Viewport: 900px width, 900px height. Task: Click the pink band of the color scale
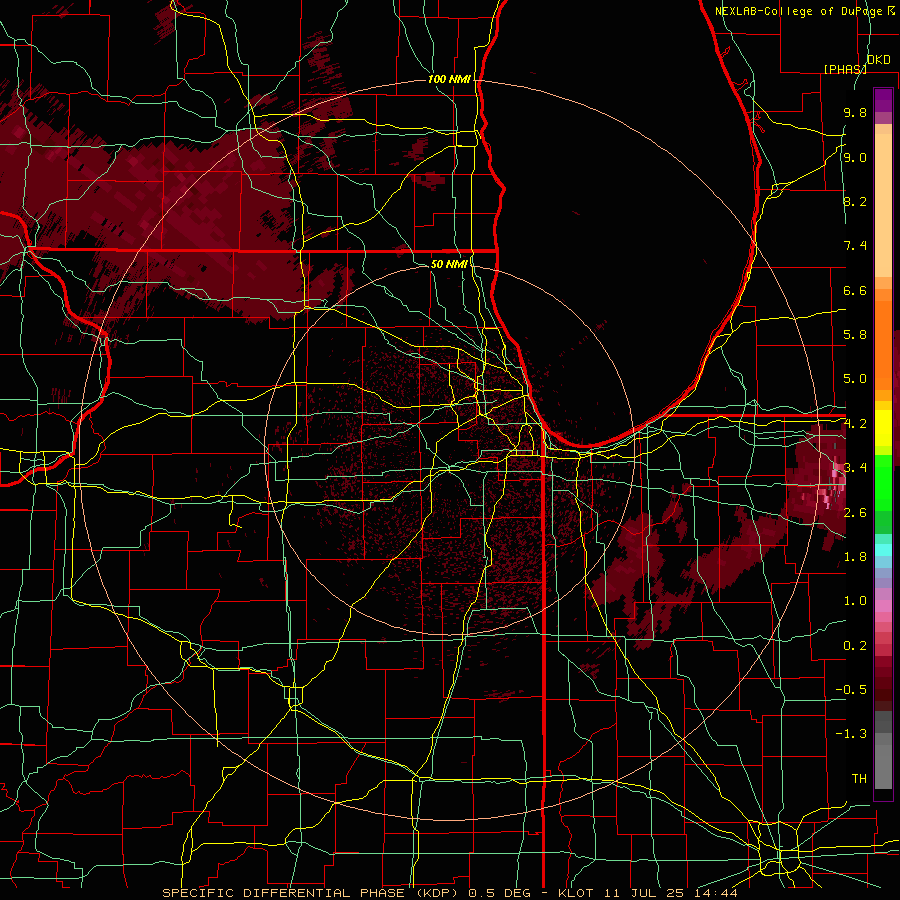click(x=883, y=606)
